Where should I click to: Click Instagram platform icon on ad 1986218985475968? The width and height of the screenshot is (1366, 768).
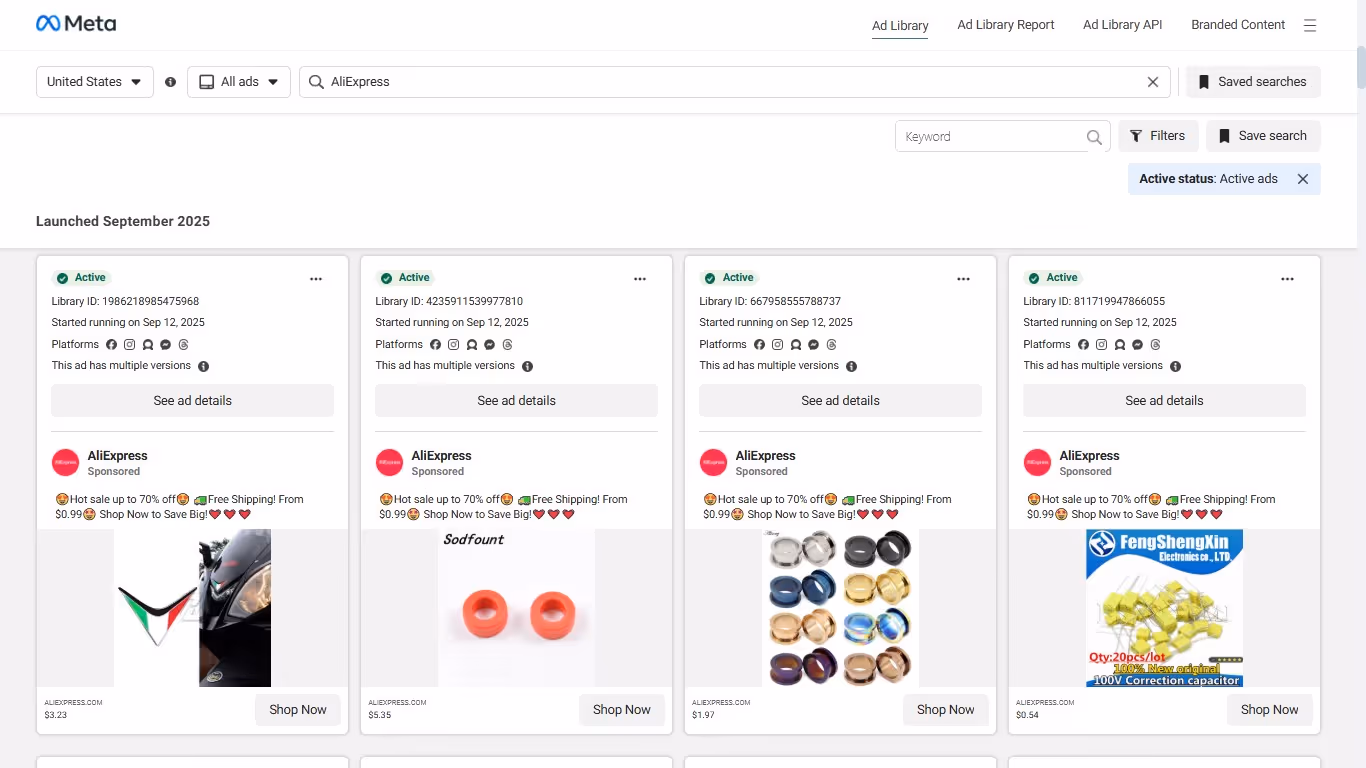(129, 344)
